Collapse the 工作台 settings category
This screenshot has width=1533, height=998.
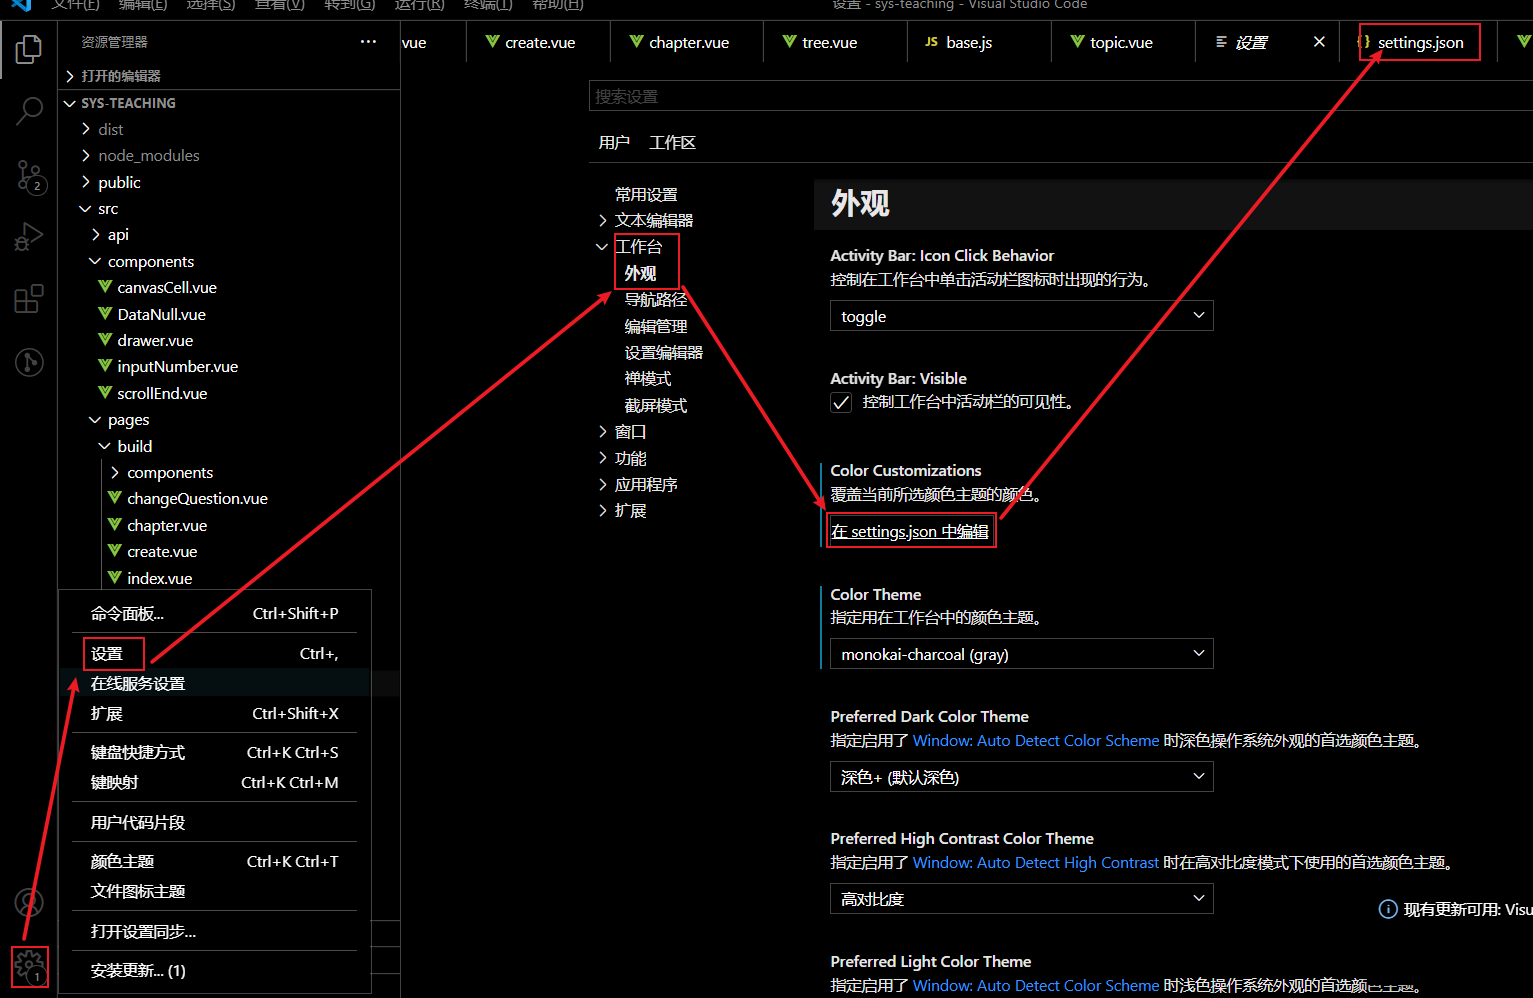click(602, 246)
